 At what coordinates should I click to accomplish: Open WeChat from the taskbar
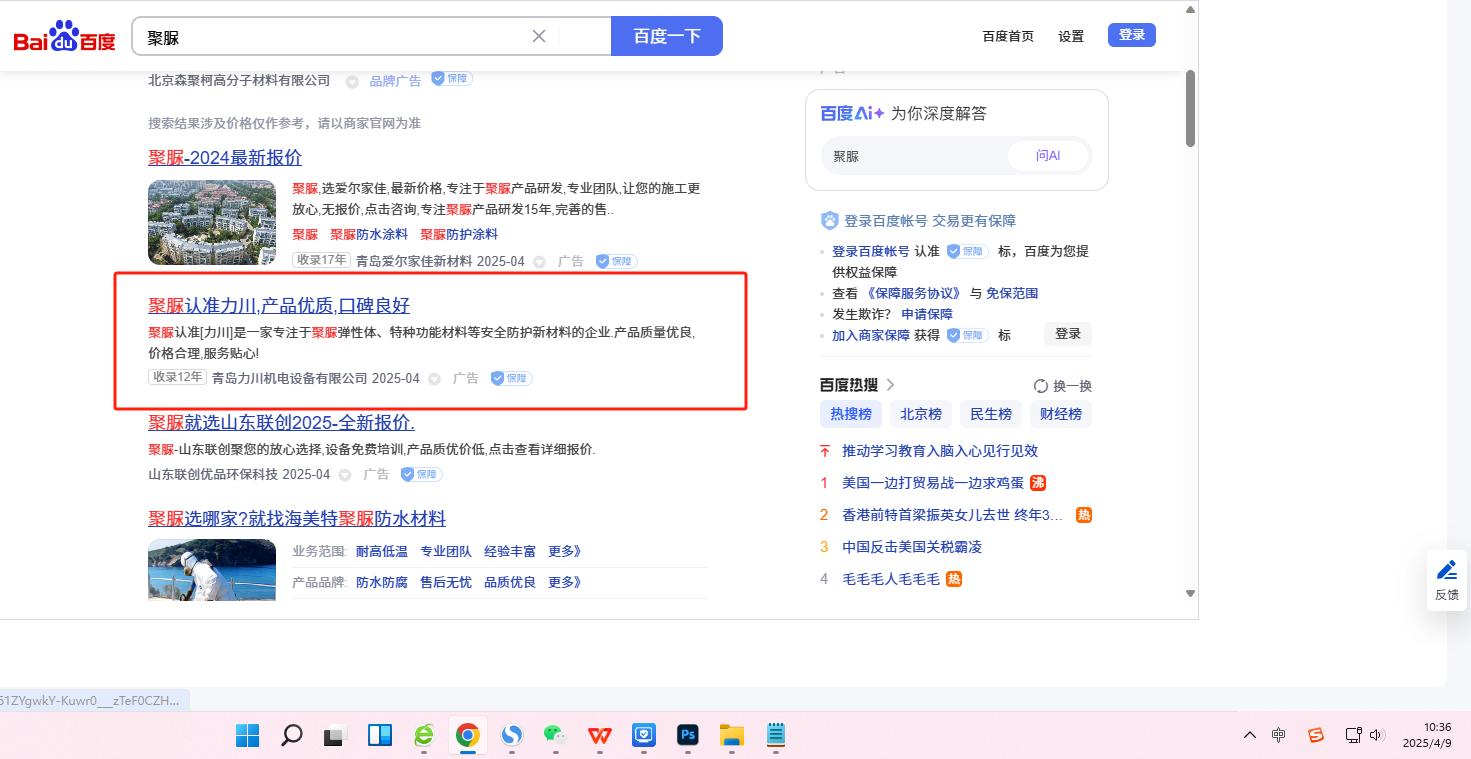(555, 736)
